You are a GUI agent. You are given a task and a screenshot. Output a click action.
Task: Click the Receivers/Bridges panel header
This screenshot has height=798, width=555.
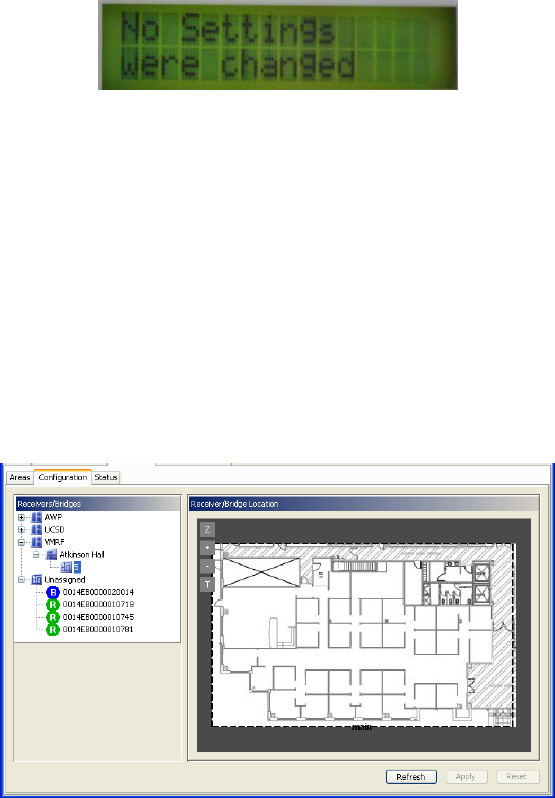coord(98,504)
